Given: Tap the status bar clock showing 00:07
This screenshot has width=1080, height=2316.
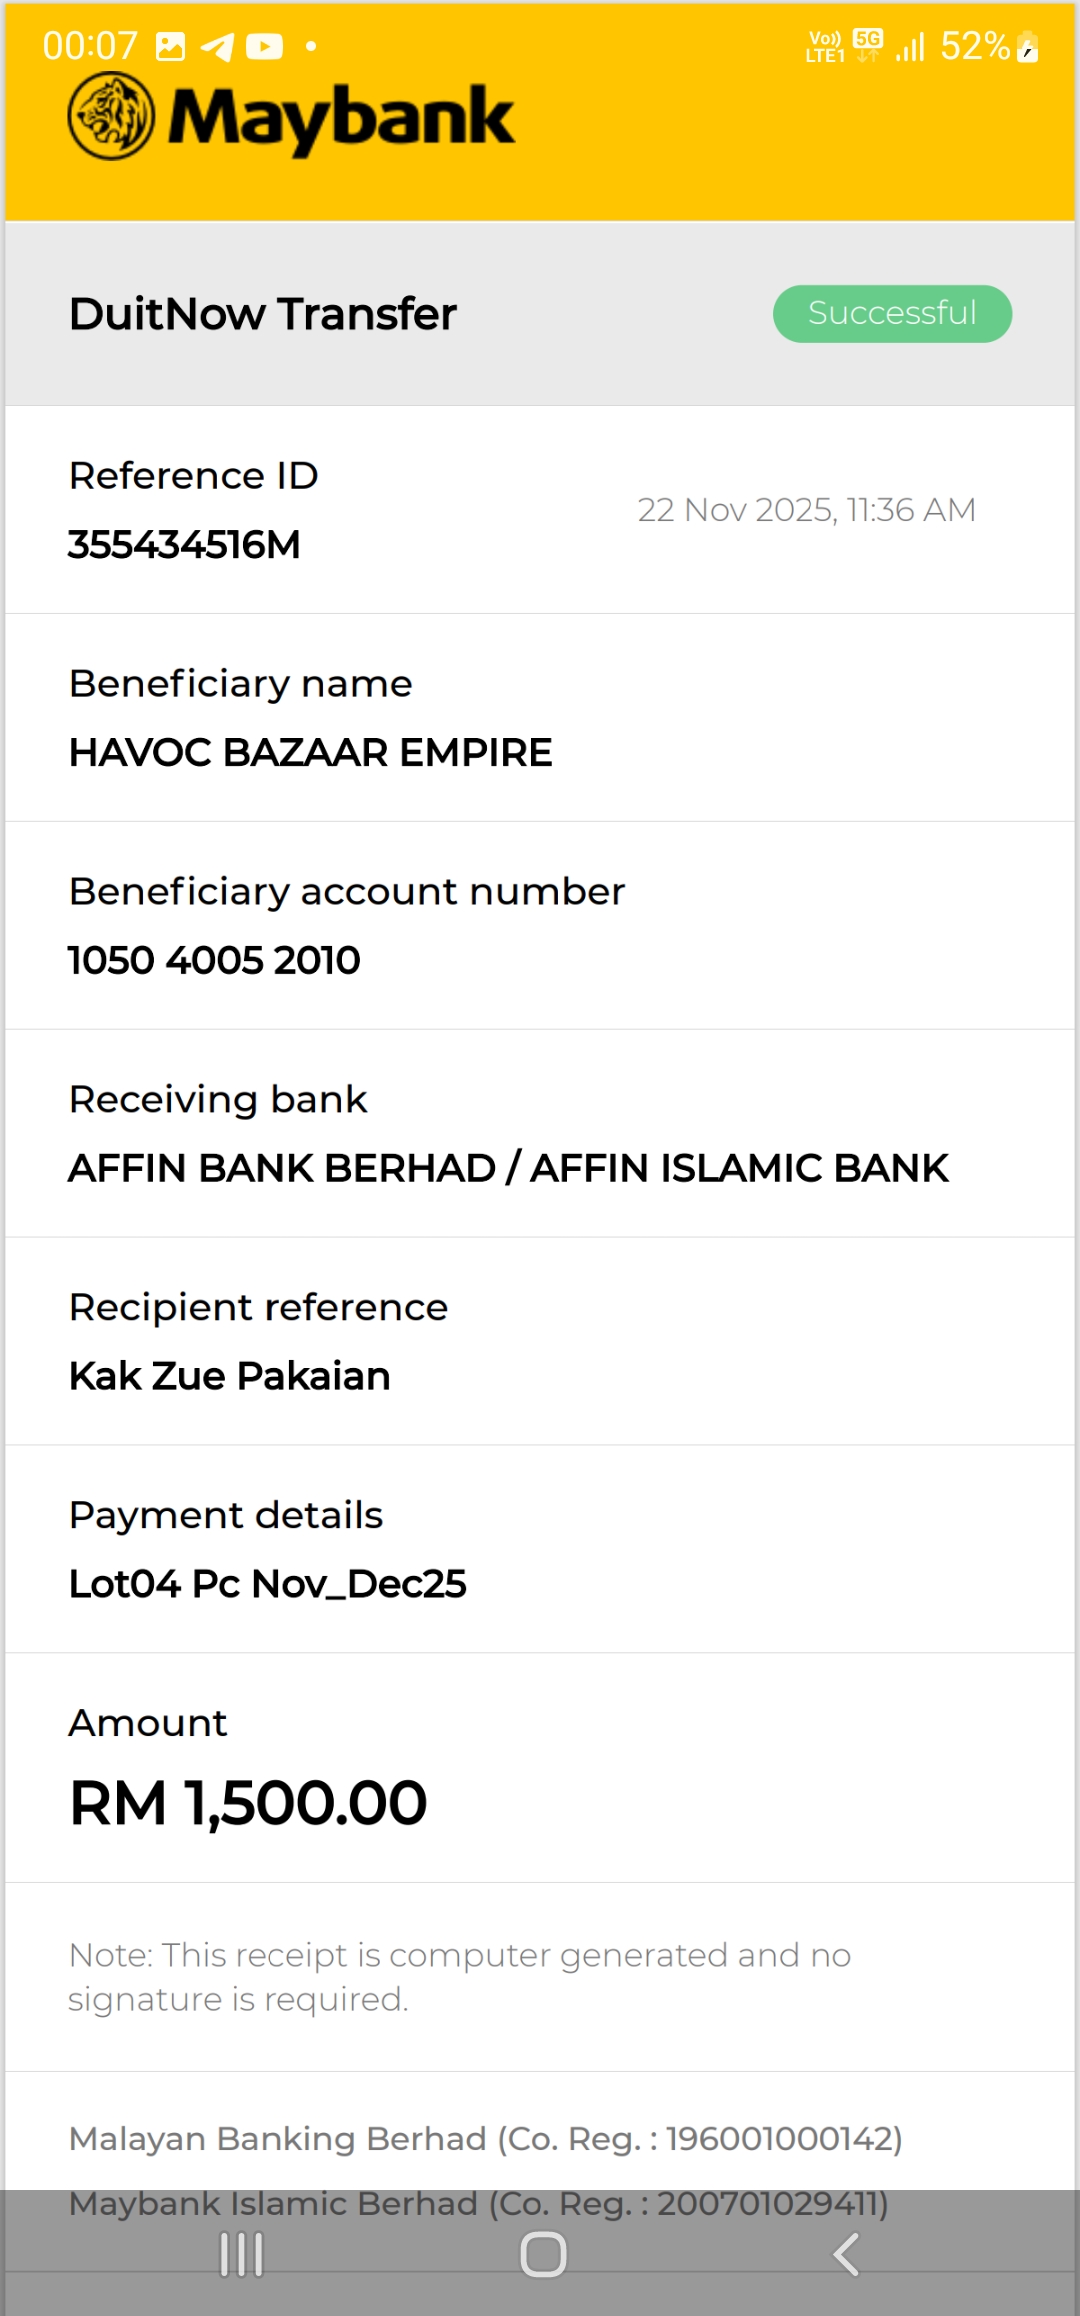Looking at the screenshot, I should tap(90, 46).
